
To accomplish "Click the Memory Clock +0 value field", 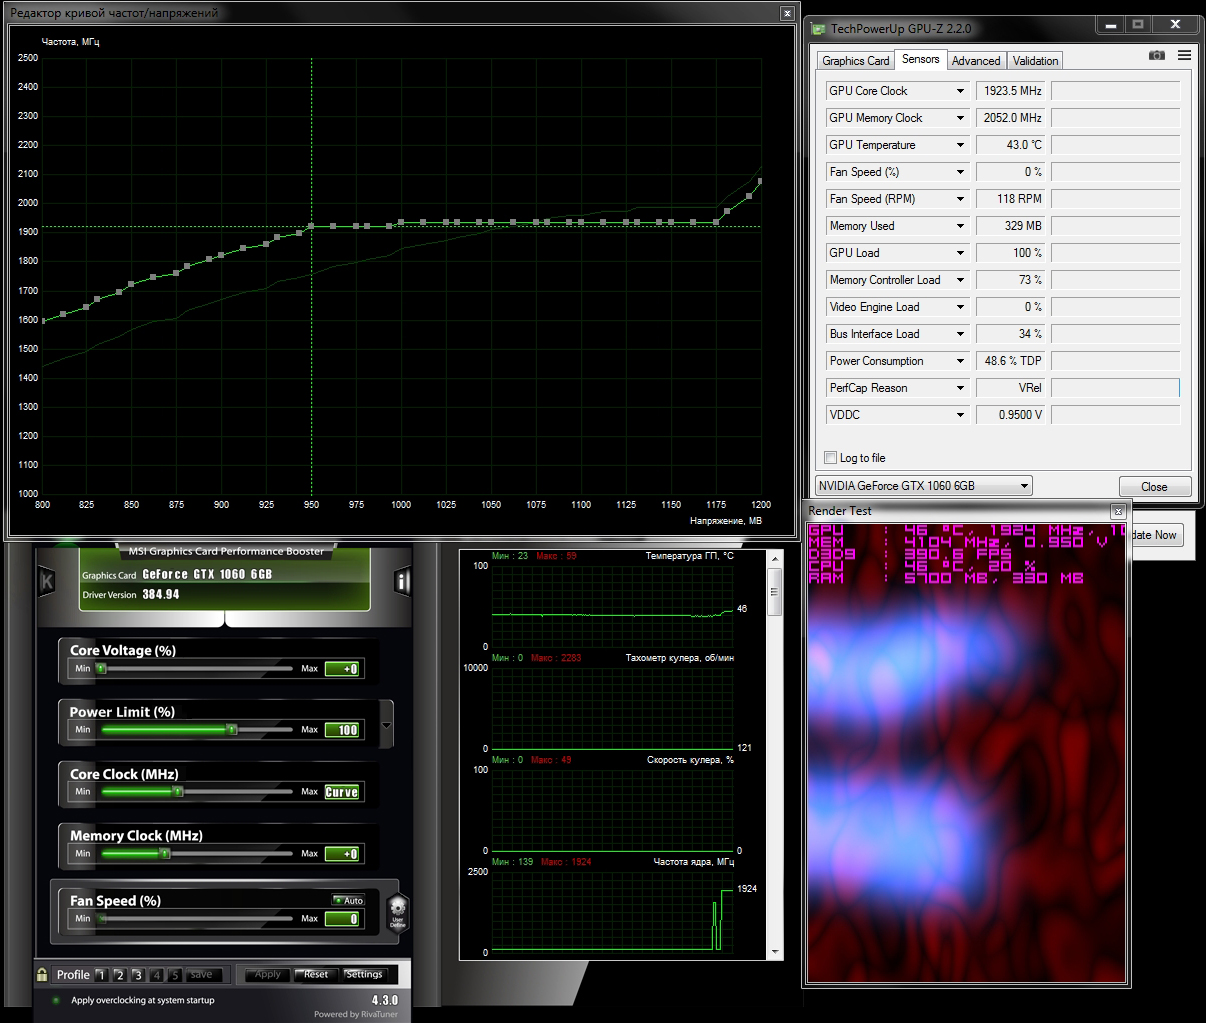I will click(342, 854).
